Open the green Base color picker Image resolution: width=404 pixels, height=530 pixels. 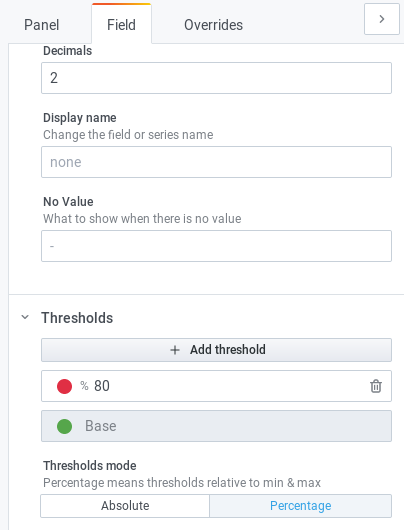64,426
